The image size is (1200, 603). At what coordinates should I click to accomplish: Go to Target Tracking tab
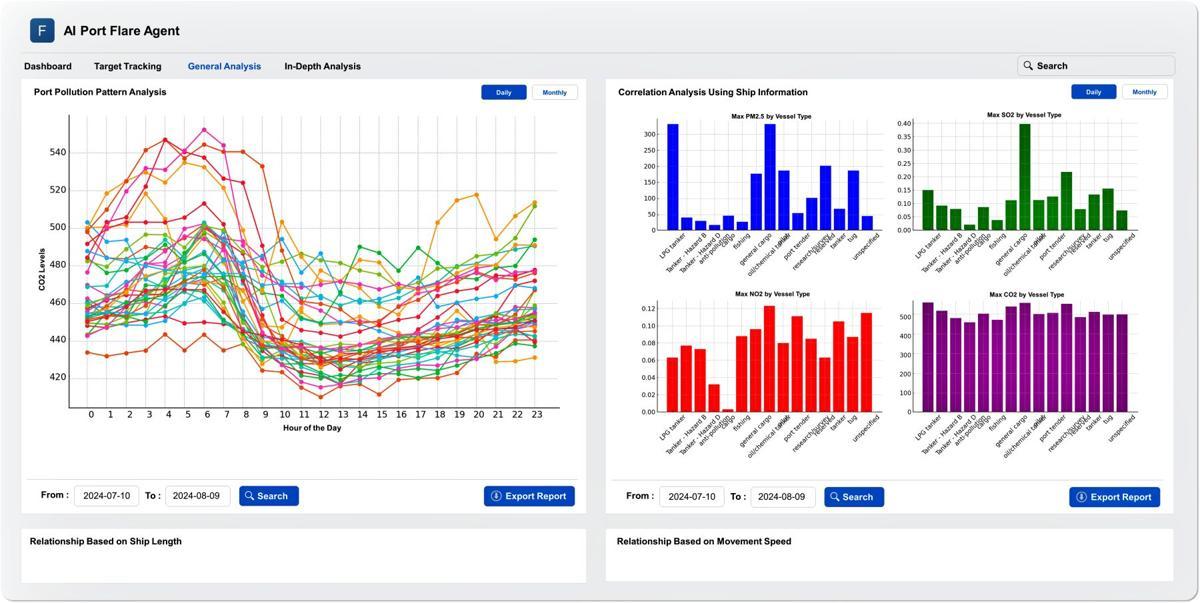tap(127, 66)
